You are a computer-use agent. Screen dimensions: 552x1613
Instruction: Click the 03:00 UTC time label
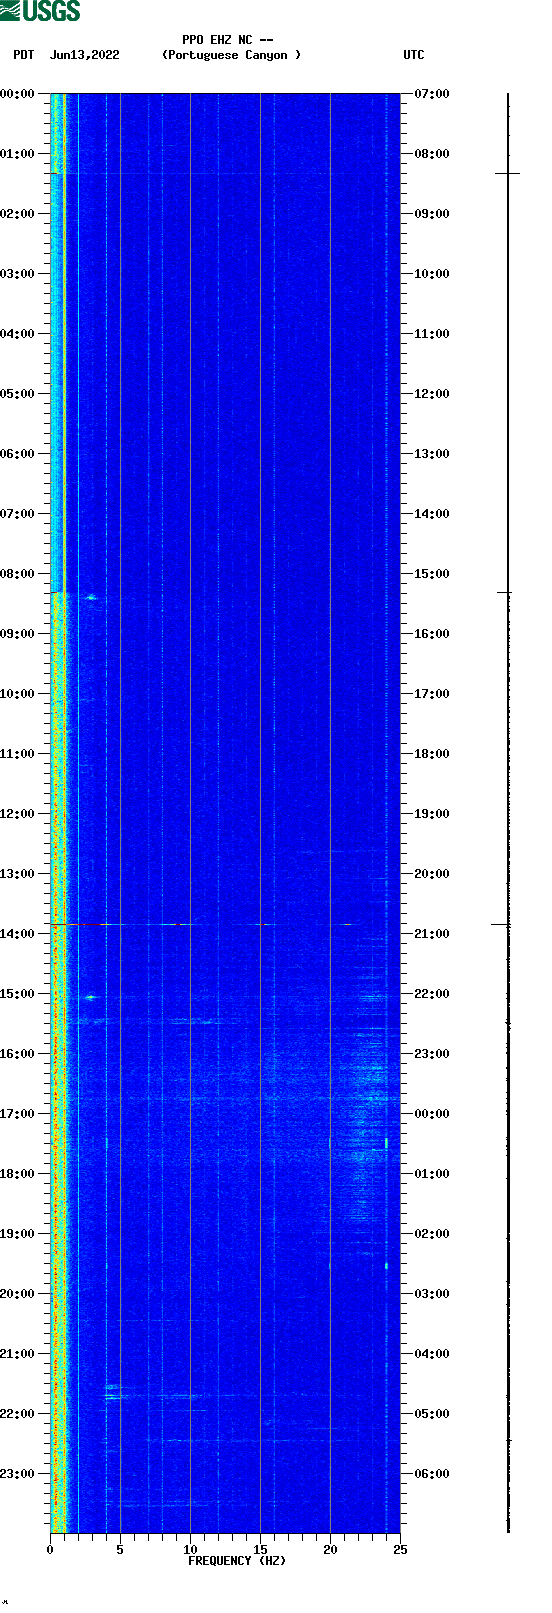pyautogui.click(x=432, y=1294)
